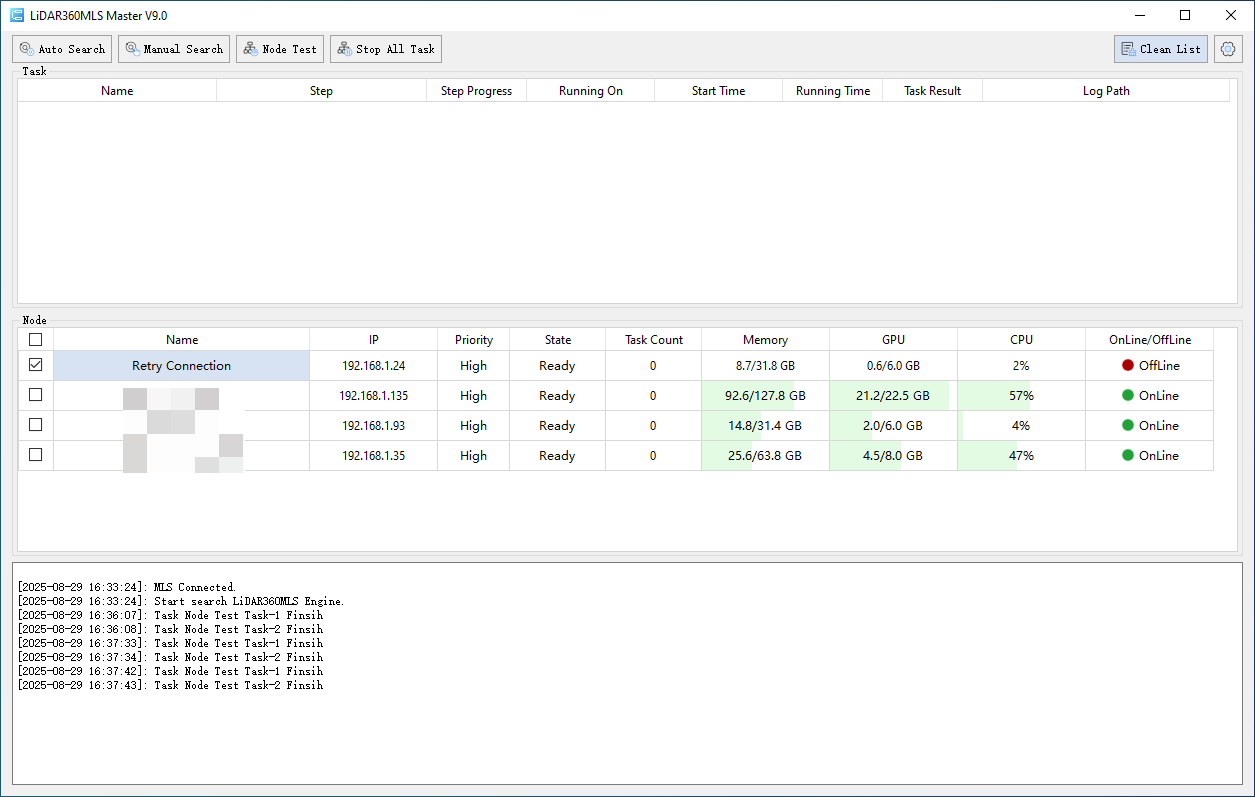The image size is (1255, 797).
Task: Select the High priority cell for 192.168.1.35
Action: (x=473, y=456)
